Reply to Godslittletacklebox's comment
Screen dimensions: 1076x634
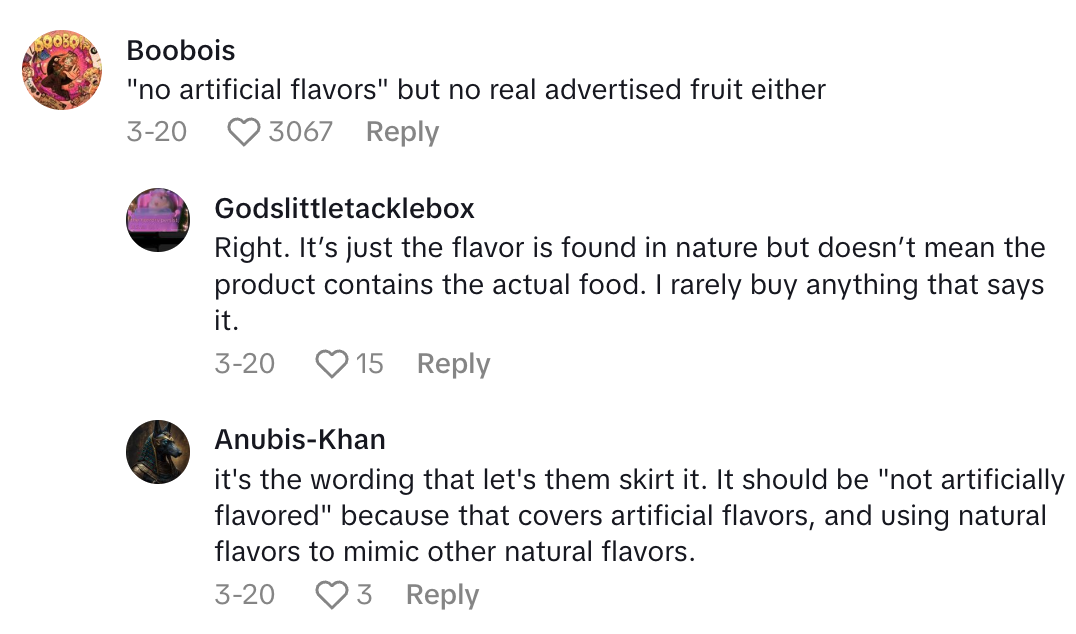pos(453,364)
